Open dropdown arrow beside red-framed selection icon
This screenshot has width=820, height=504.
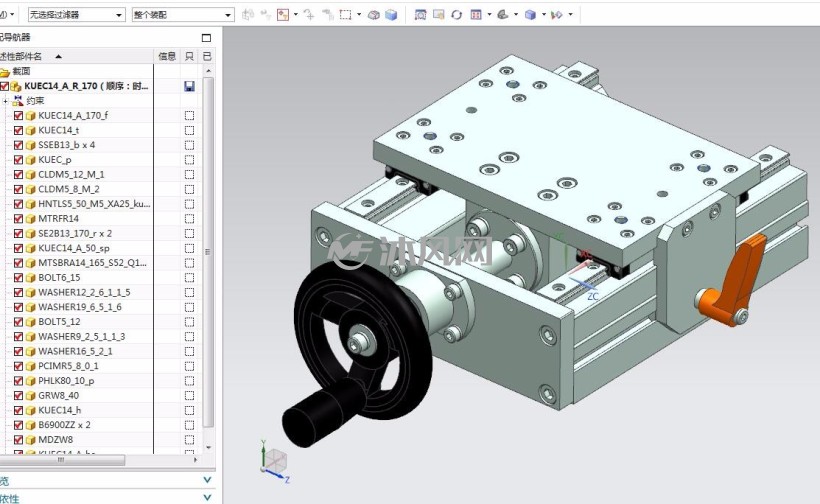(x=296, y=15)
